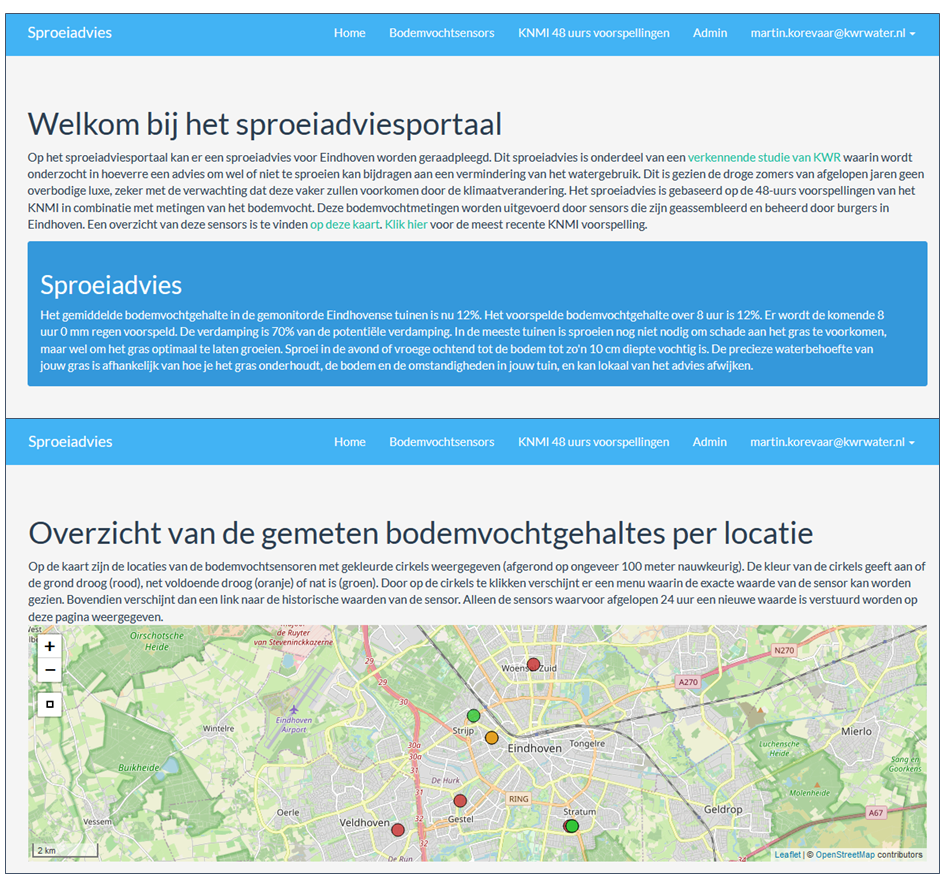This screenshot has height=877, width=944.
Task: Click the 'Molenheide' label on the map
Action: point(810,793)
